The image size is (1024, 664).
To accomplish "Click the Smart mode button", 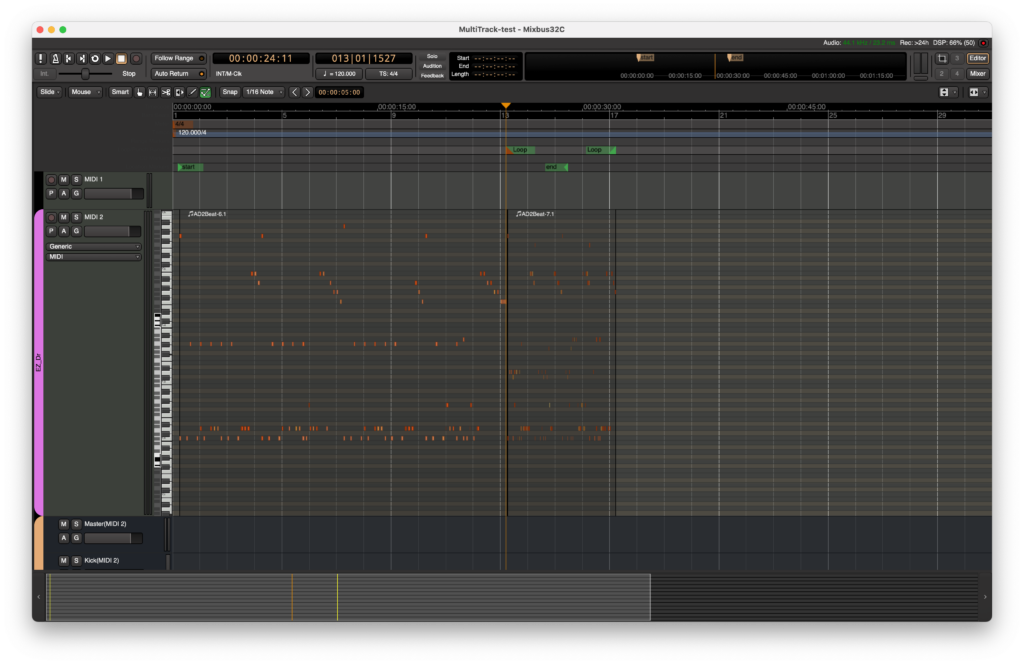I will tap(120, 92).
